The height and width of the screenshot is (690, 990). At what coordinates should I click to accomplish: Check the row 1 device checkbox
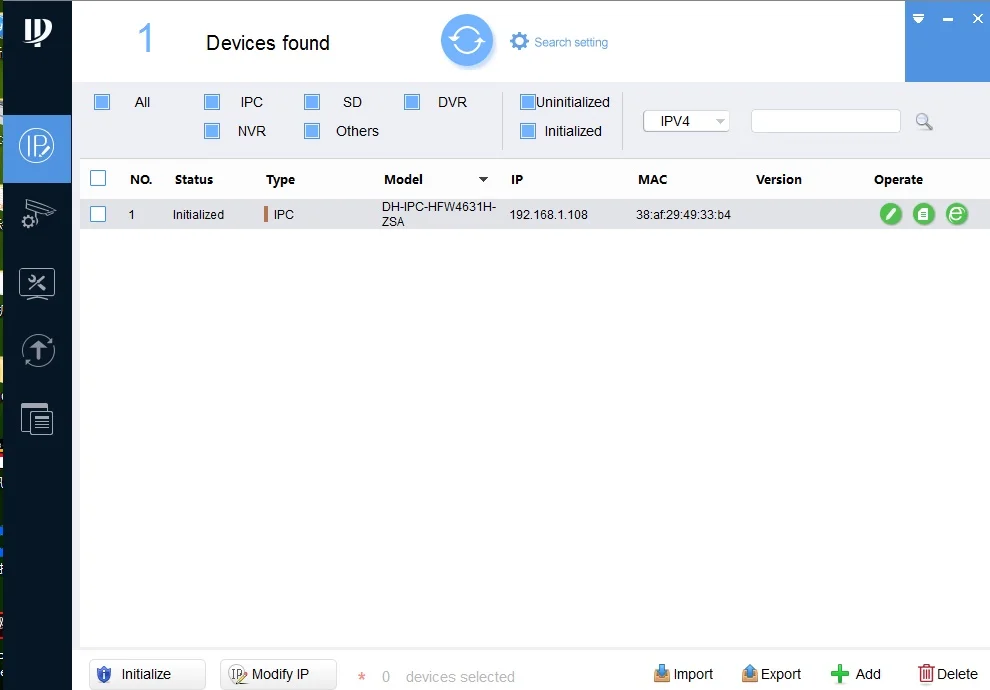(x=98, y=214)
